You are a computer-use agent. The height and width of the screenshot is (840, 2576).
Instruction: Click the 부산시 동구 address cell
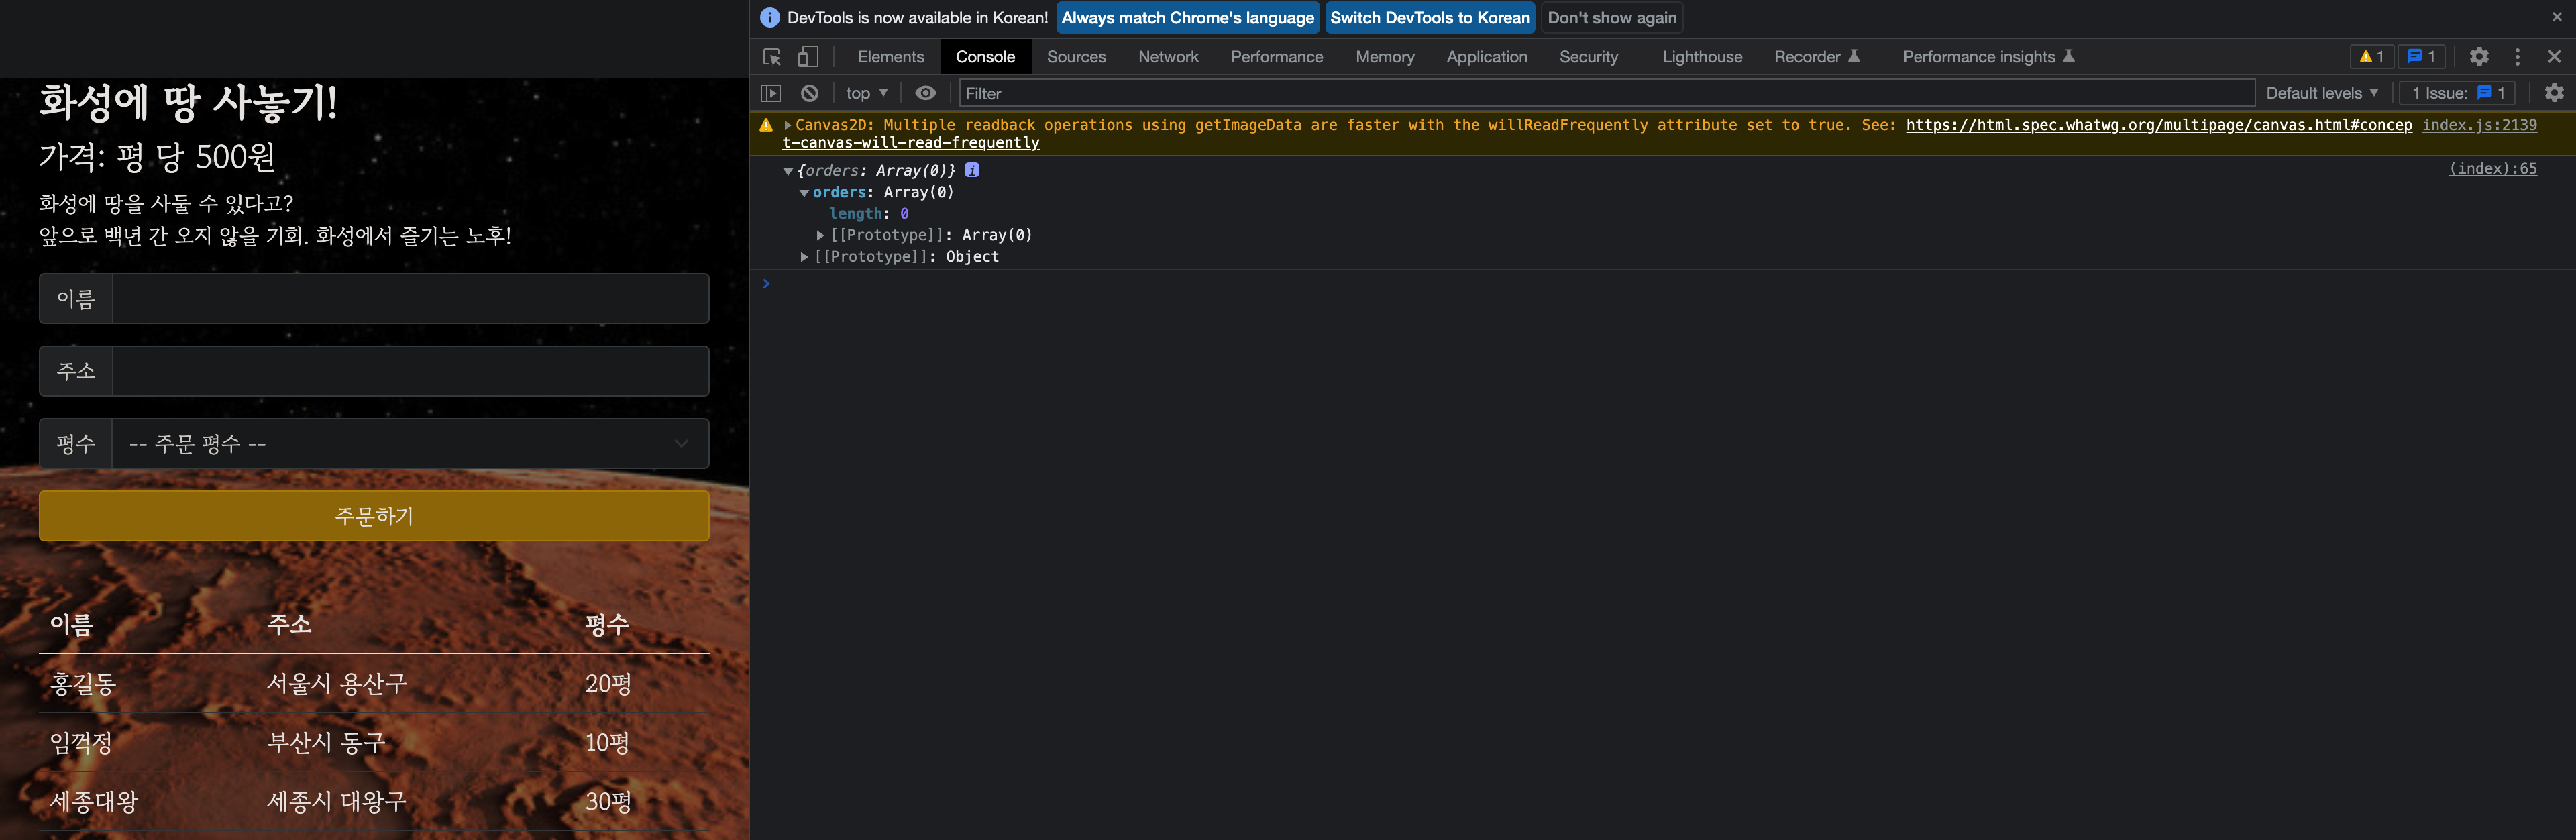pos(326,742)
